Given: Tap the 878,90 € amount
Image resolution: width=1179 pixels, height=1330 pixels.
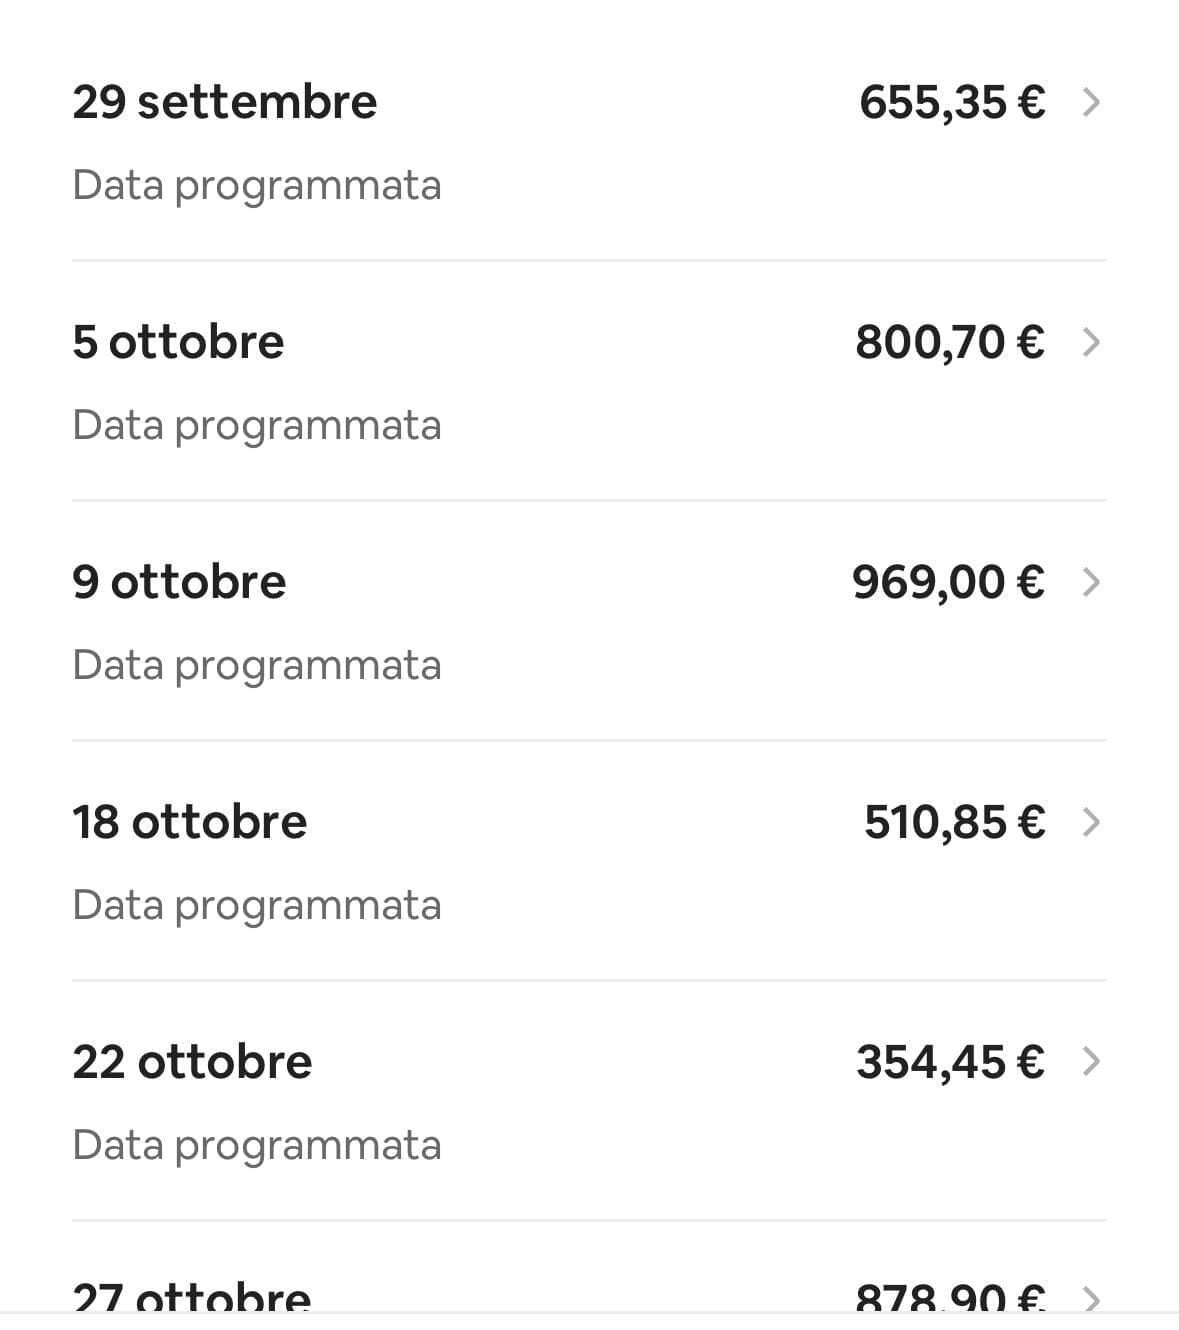Looking at the screenshot, I should pyautogui.click(x=950, y=1298).
